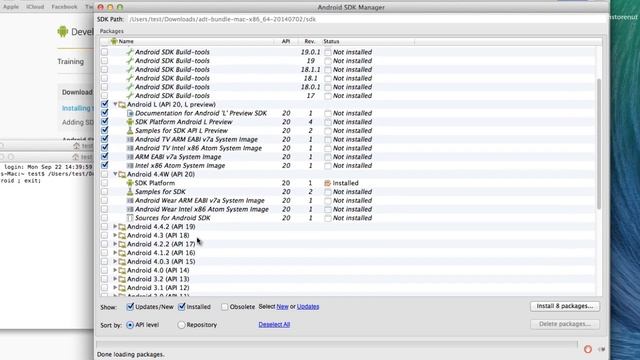Click the Download item in Developers sidebar
640x360 pixels.
[77, 92]
